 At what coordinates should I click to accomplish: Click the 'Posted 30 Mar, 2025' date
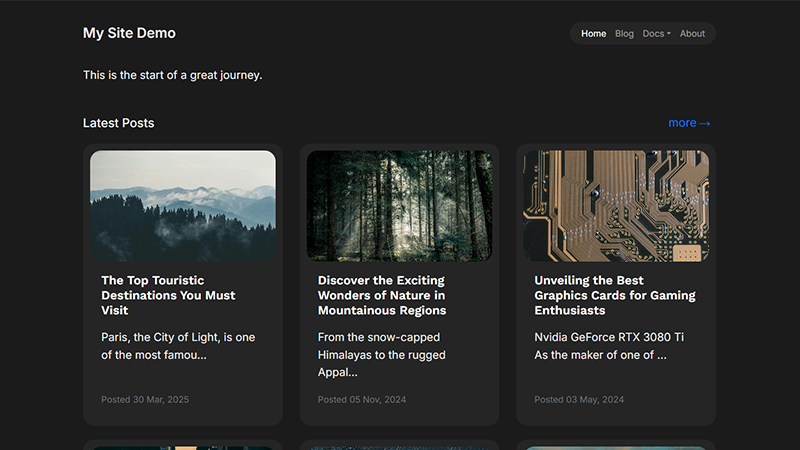(x=145, y=399)
